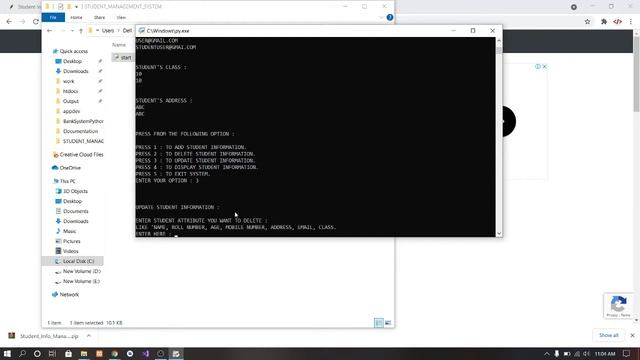Screen dimensions: 640x360
Task: Open File Explorer taskbar icon
Action: [84, 353]
